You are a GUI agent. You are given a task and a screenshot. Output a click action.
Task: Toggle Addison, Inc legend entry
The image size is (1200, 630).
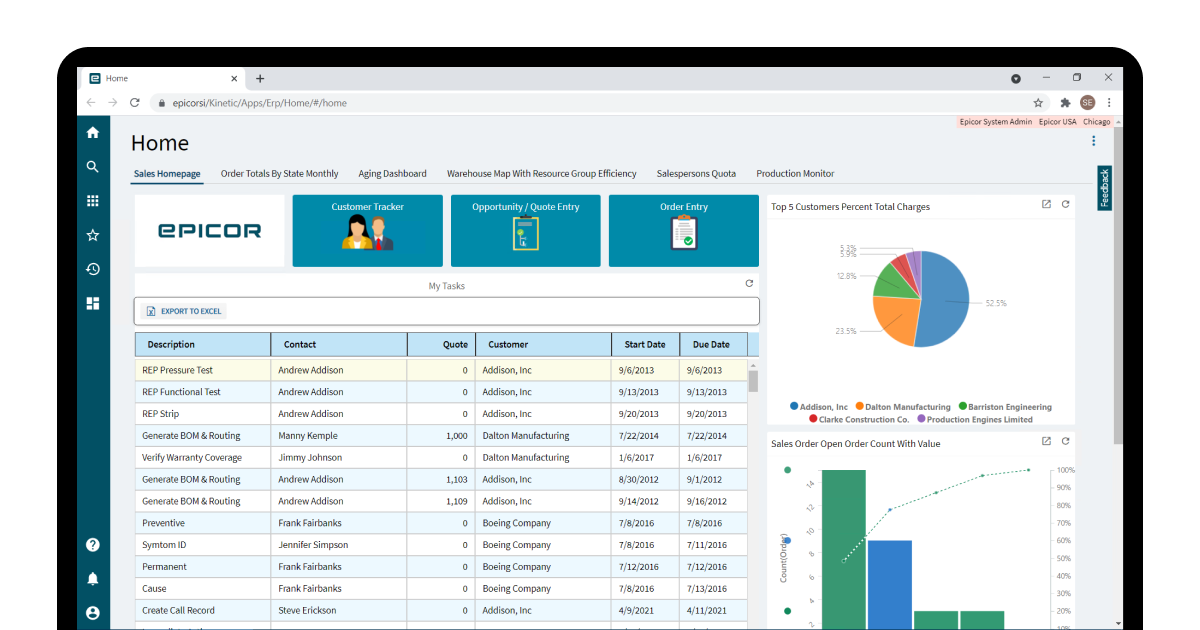(x=818, y=407)
